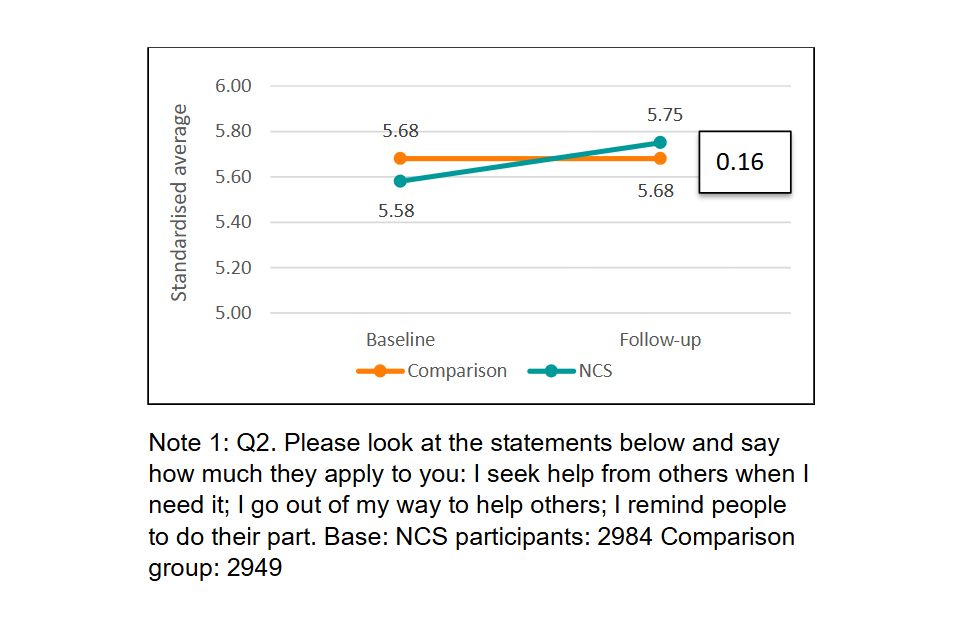Viewport: 960px width, 640px height.
Task: Select the 5.58 data label
Action: [x=397, y=211]
